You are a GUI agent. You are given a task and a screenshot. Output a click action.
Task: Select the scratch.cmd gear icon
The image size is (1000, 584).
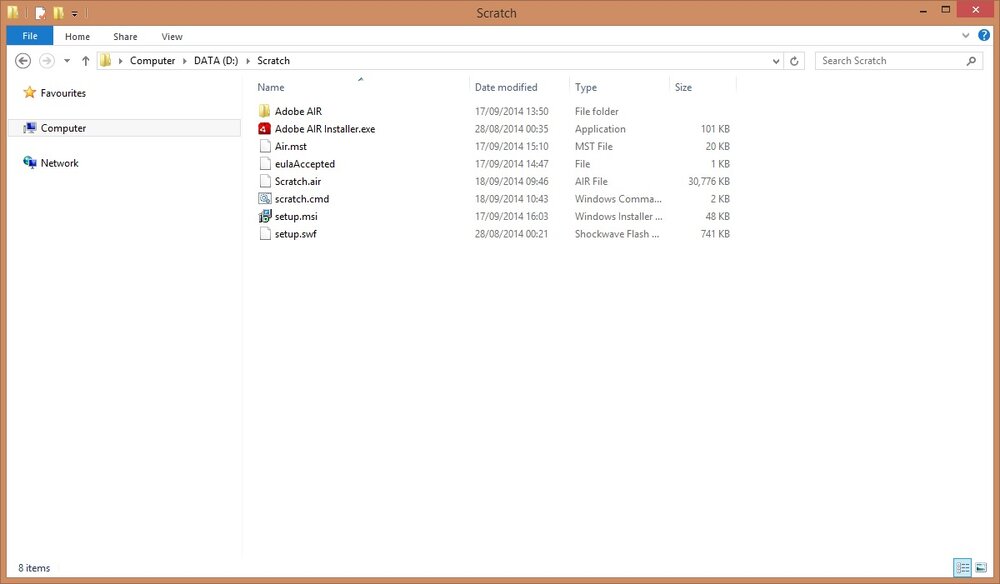[265, 199]
